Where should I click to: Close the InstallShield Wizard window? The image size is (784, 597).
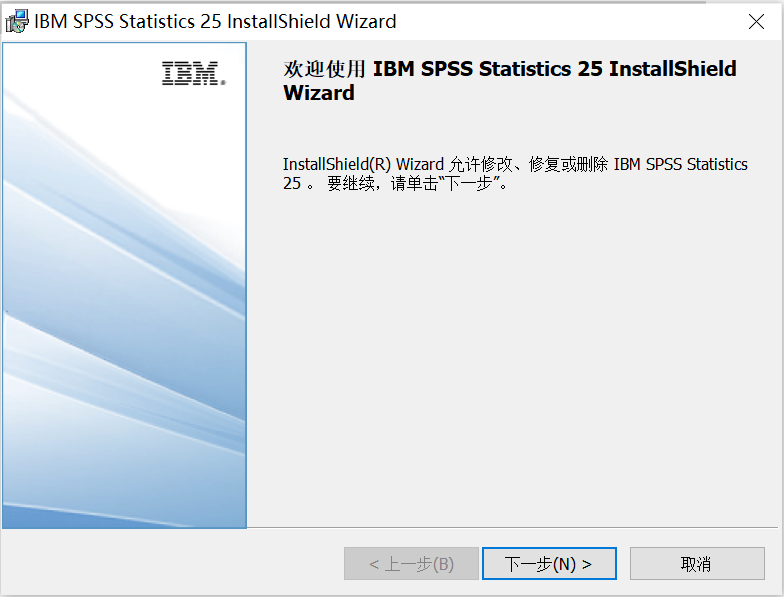pyautogui.click(x=756, y=22)
